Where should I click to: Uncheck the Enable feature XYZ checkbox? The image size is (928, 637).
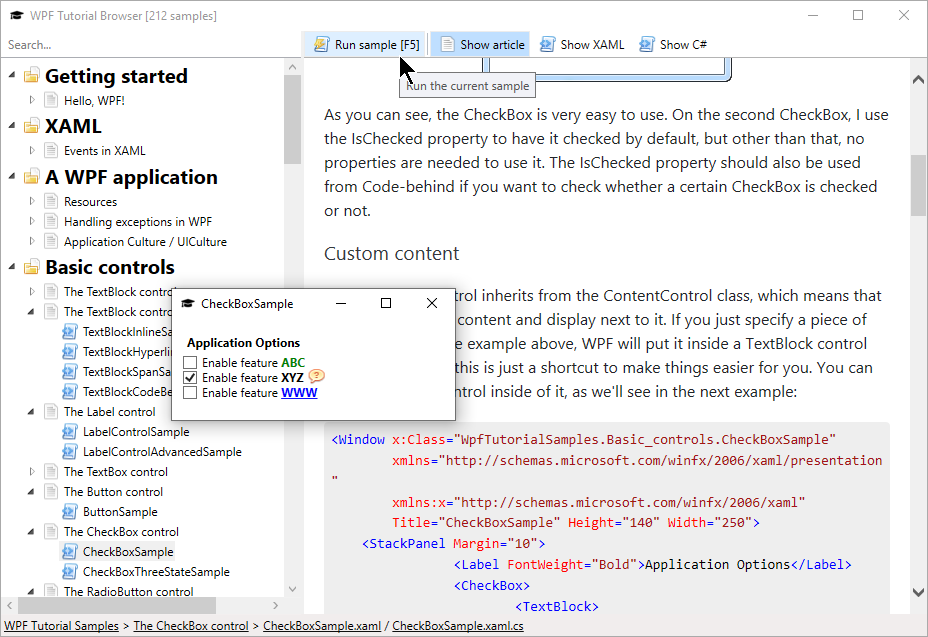[191, 378]
